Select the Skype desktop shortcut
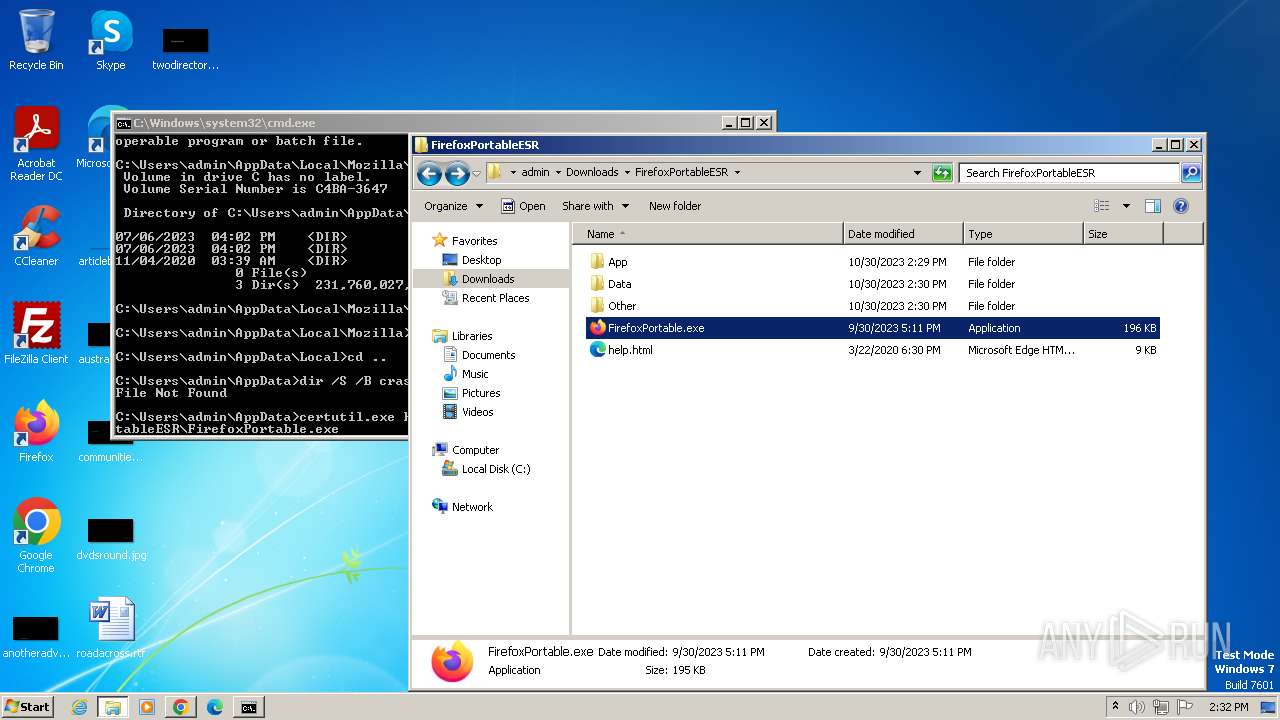Image resolution: width=1280 pixels, height=720 pixels. click(111, 40)
